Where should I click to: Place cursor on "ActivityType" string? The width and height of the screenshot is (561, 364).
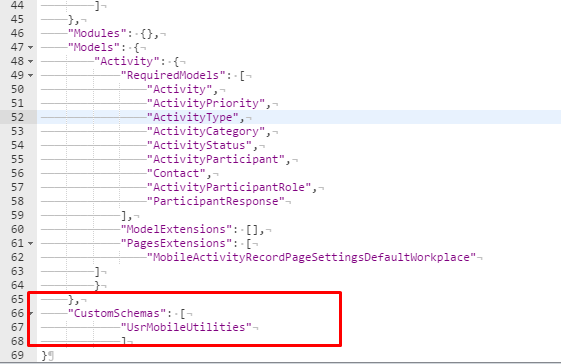pyautogui.click(x=193, y=117)
